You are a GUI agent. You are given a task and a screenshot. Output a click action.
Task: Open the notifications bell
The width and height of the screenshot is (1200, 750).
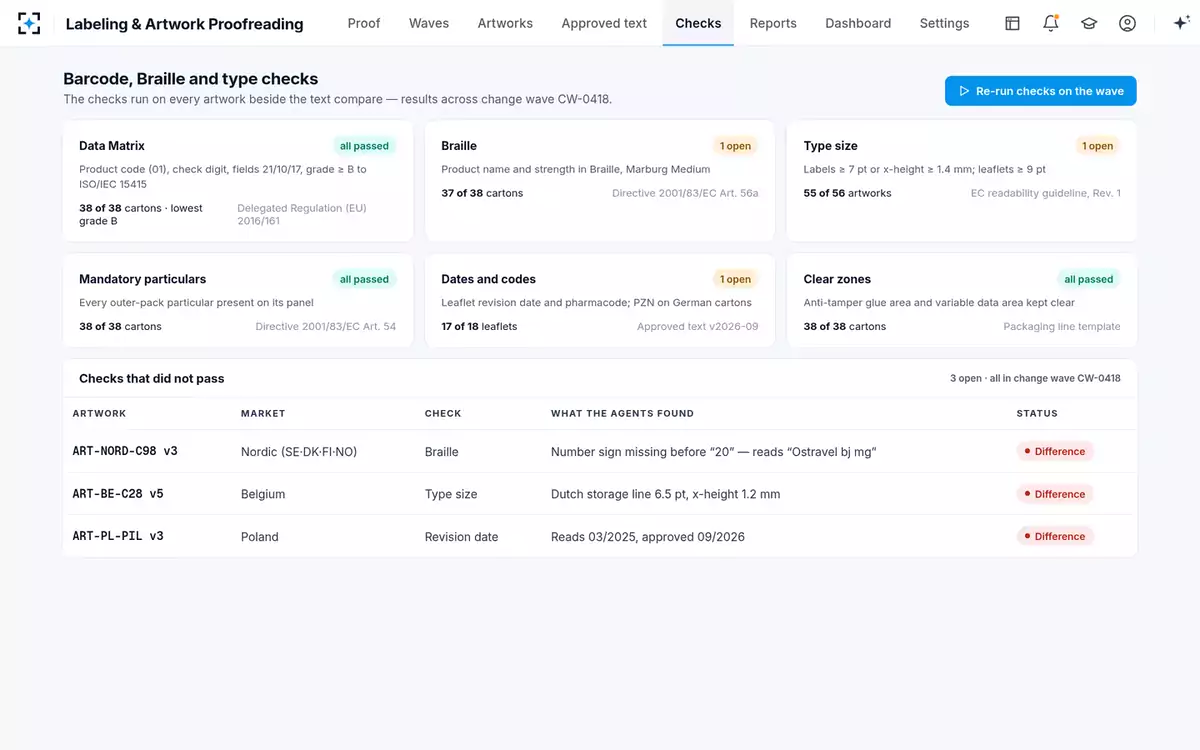click(1050, 23)
